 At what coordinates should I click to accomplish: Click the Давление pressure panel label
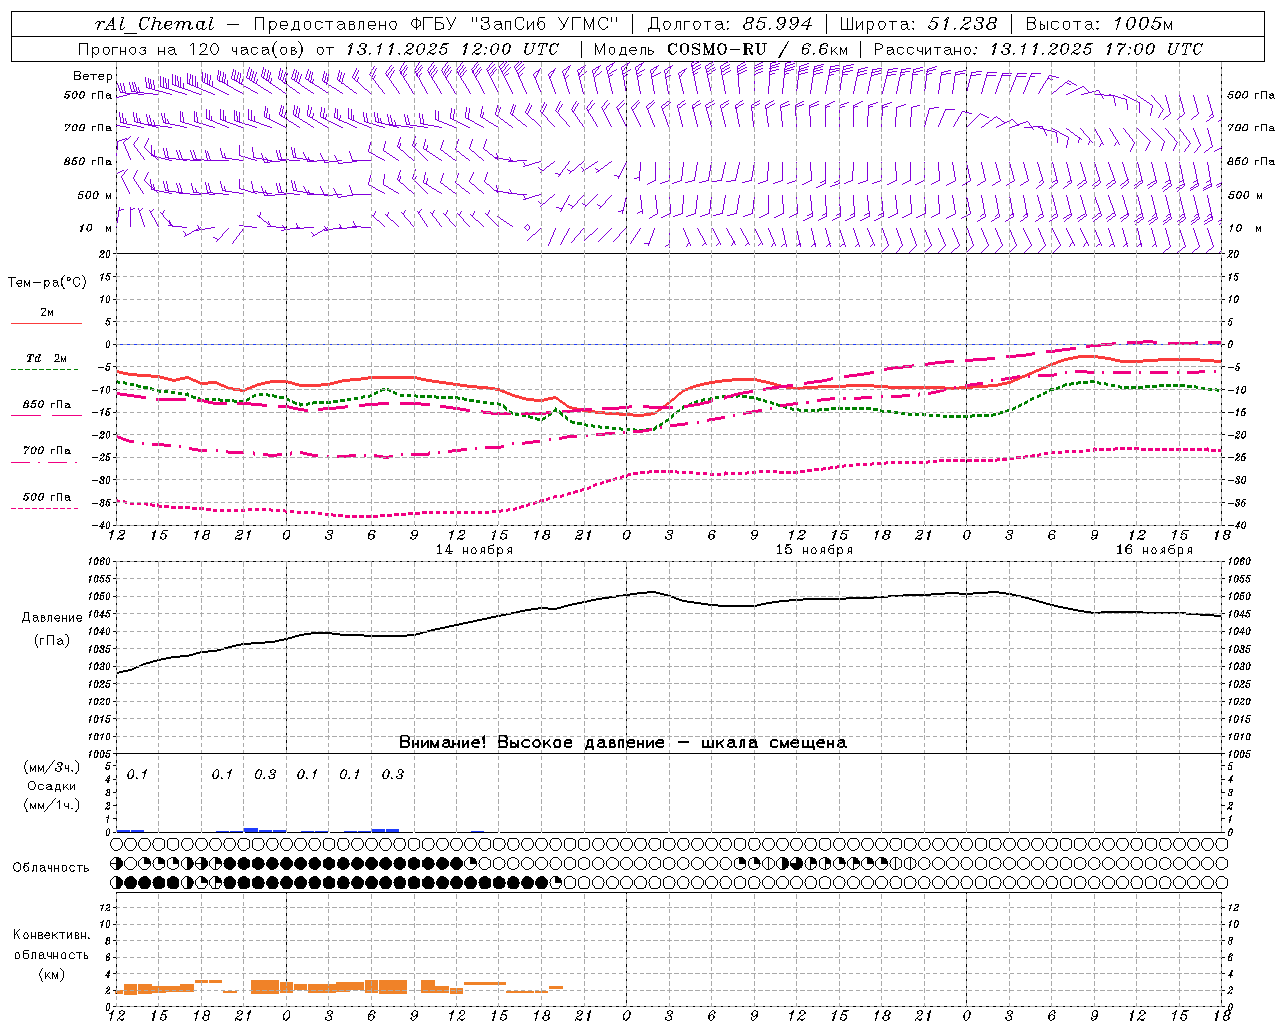52,617
